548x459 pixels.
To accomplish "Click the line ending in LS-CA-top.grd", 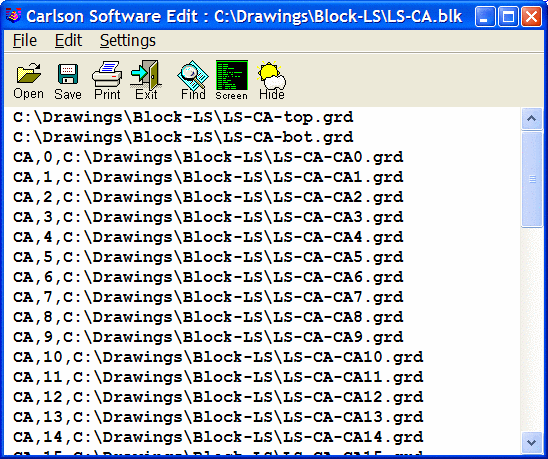I will tap(183, 117).
